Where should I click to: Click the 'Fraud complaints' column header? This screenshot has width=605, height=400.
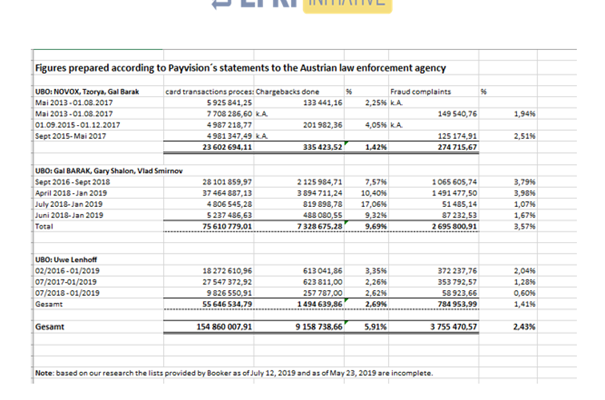click(x=421, y=92)
